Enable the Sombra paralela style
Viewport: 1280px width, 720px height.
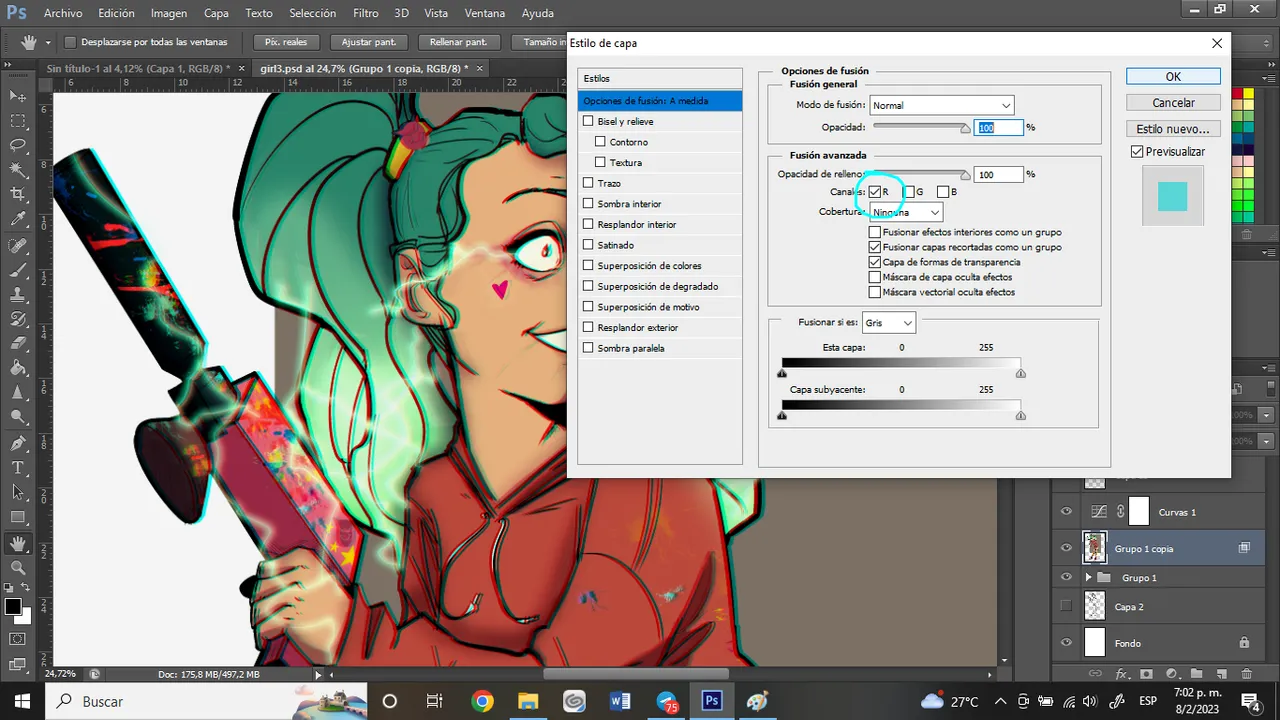click(588, 348)
